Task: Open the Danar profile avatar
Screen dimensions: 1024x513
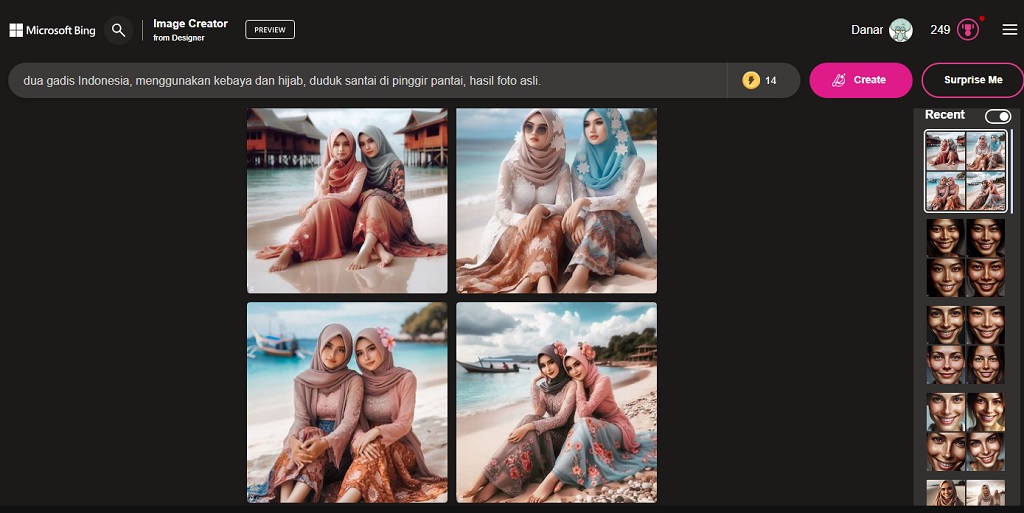Action: tap(900, 30)
